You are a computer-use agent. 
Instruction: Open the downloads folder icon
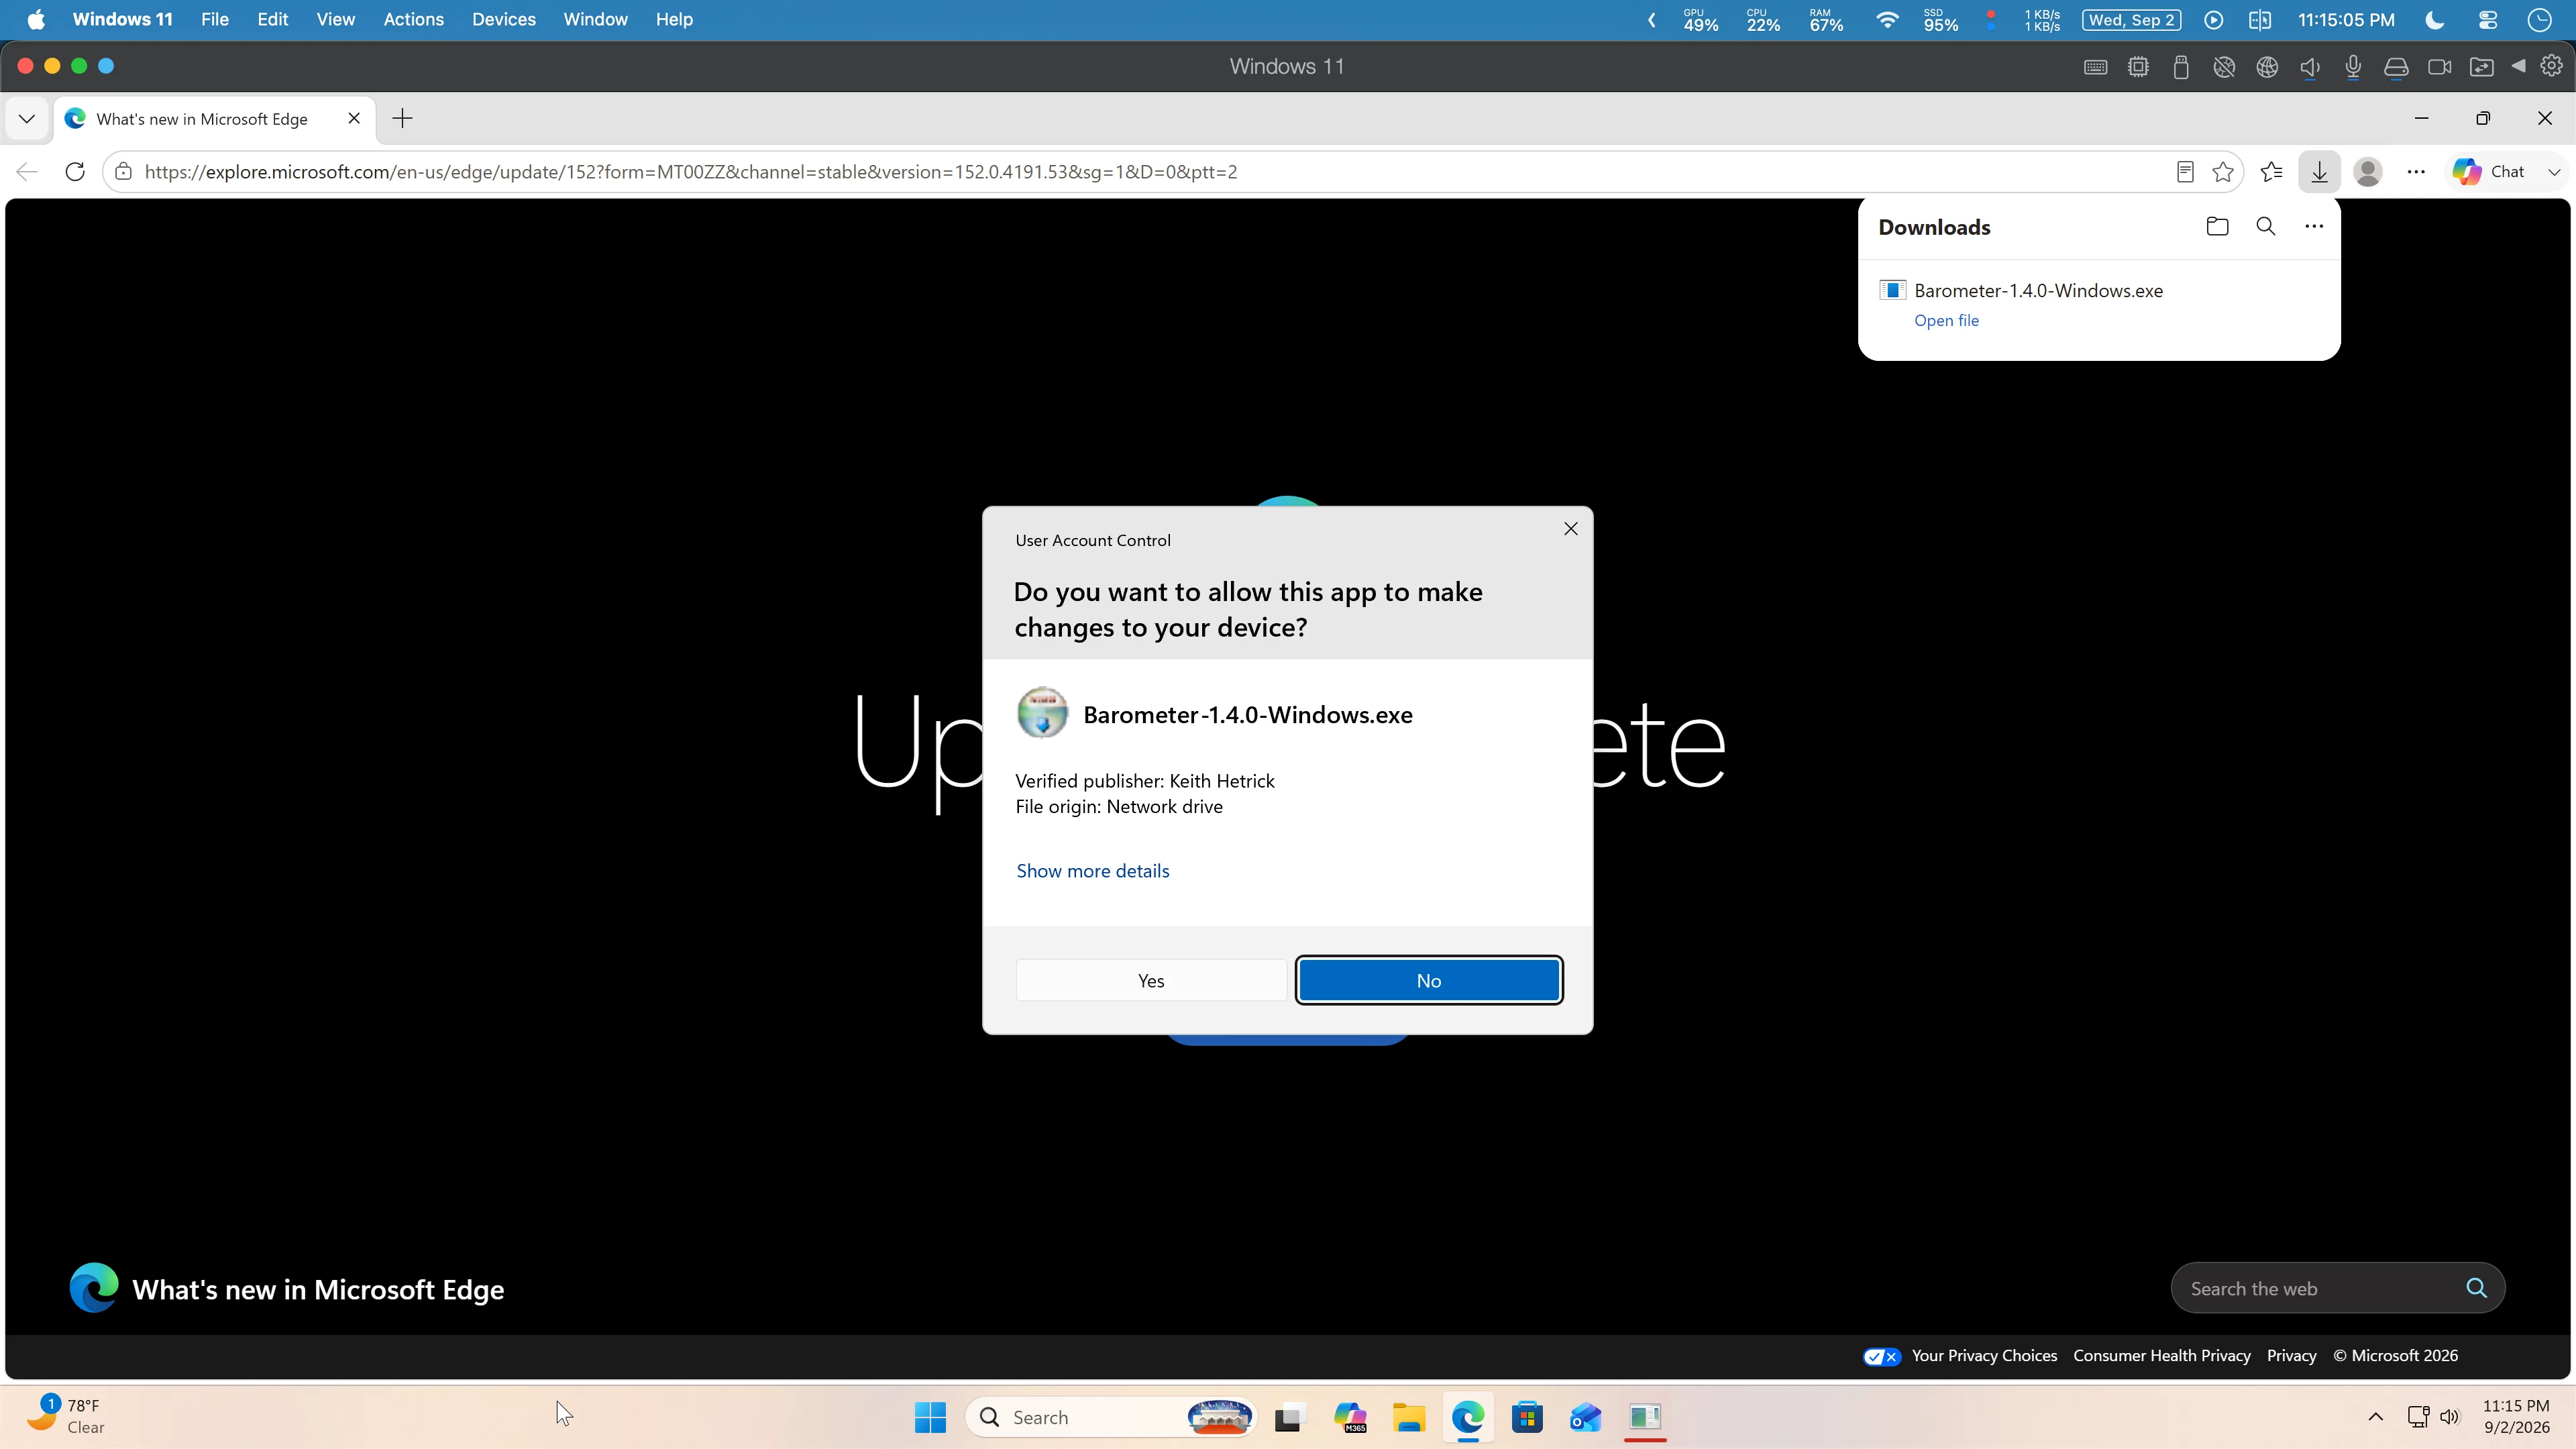(2217, 227)
